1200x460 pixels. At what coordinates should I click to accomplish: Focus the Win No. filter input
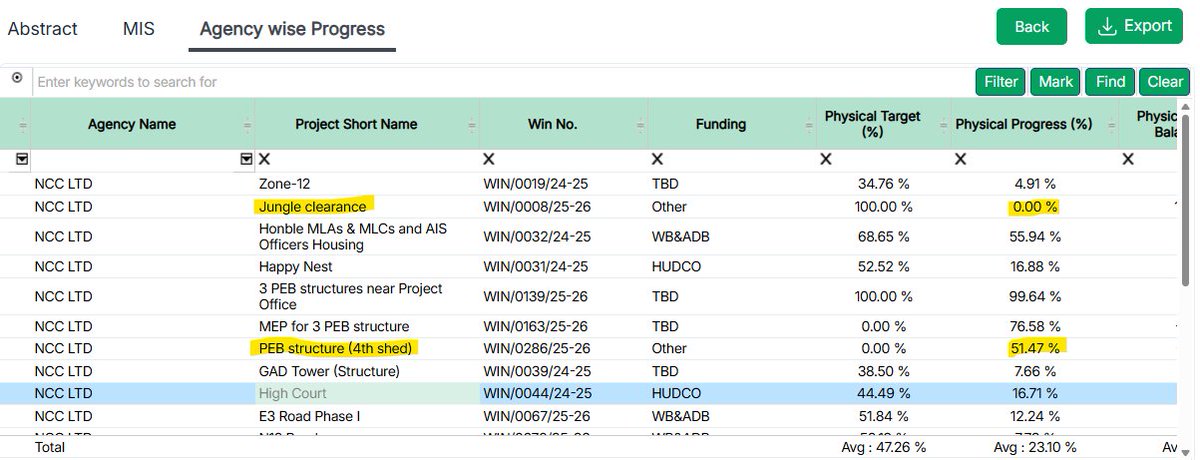click(571, 159)
